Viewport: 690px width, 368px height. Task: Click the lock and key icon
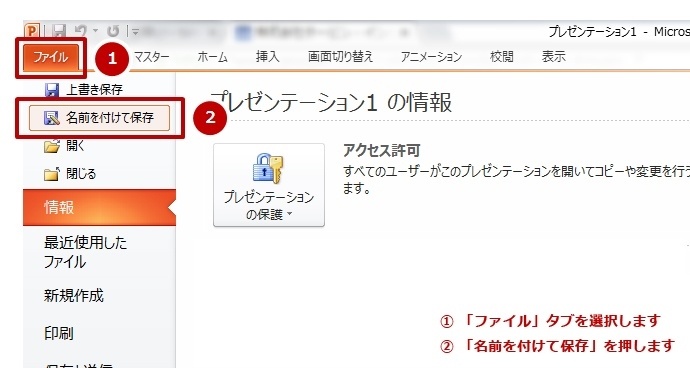pyautogui.click(x=268, y=168)
